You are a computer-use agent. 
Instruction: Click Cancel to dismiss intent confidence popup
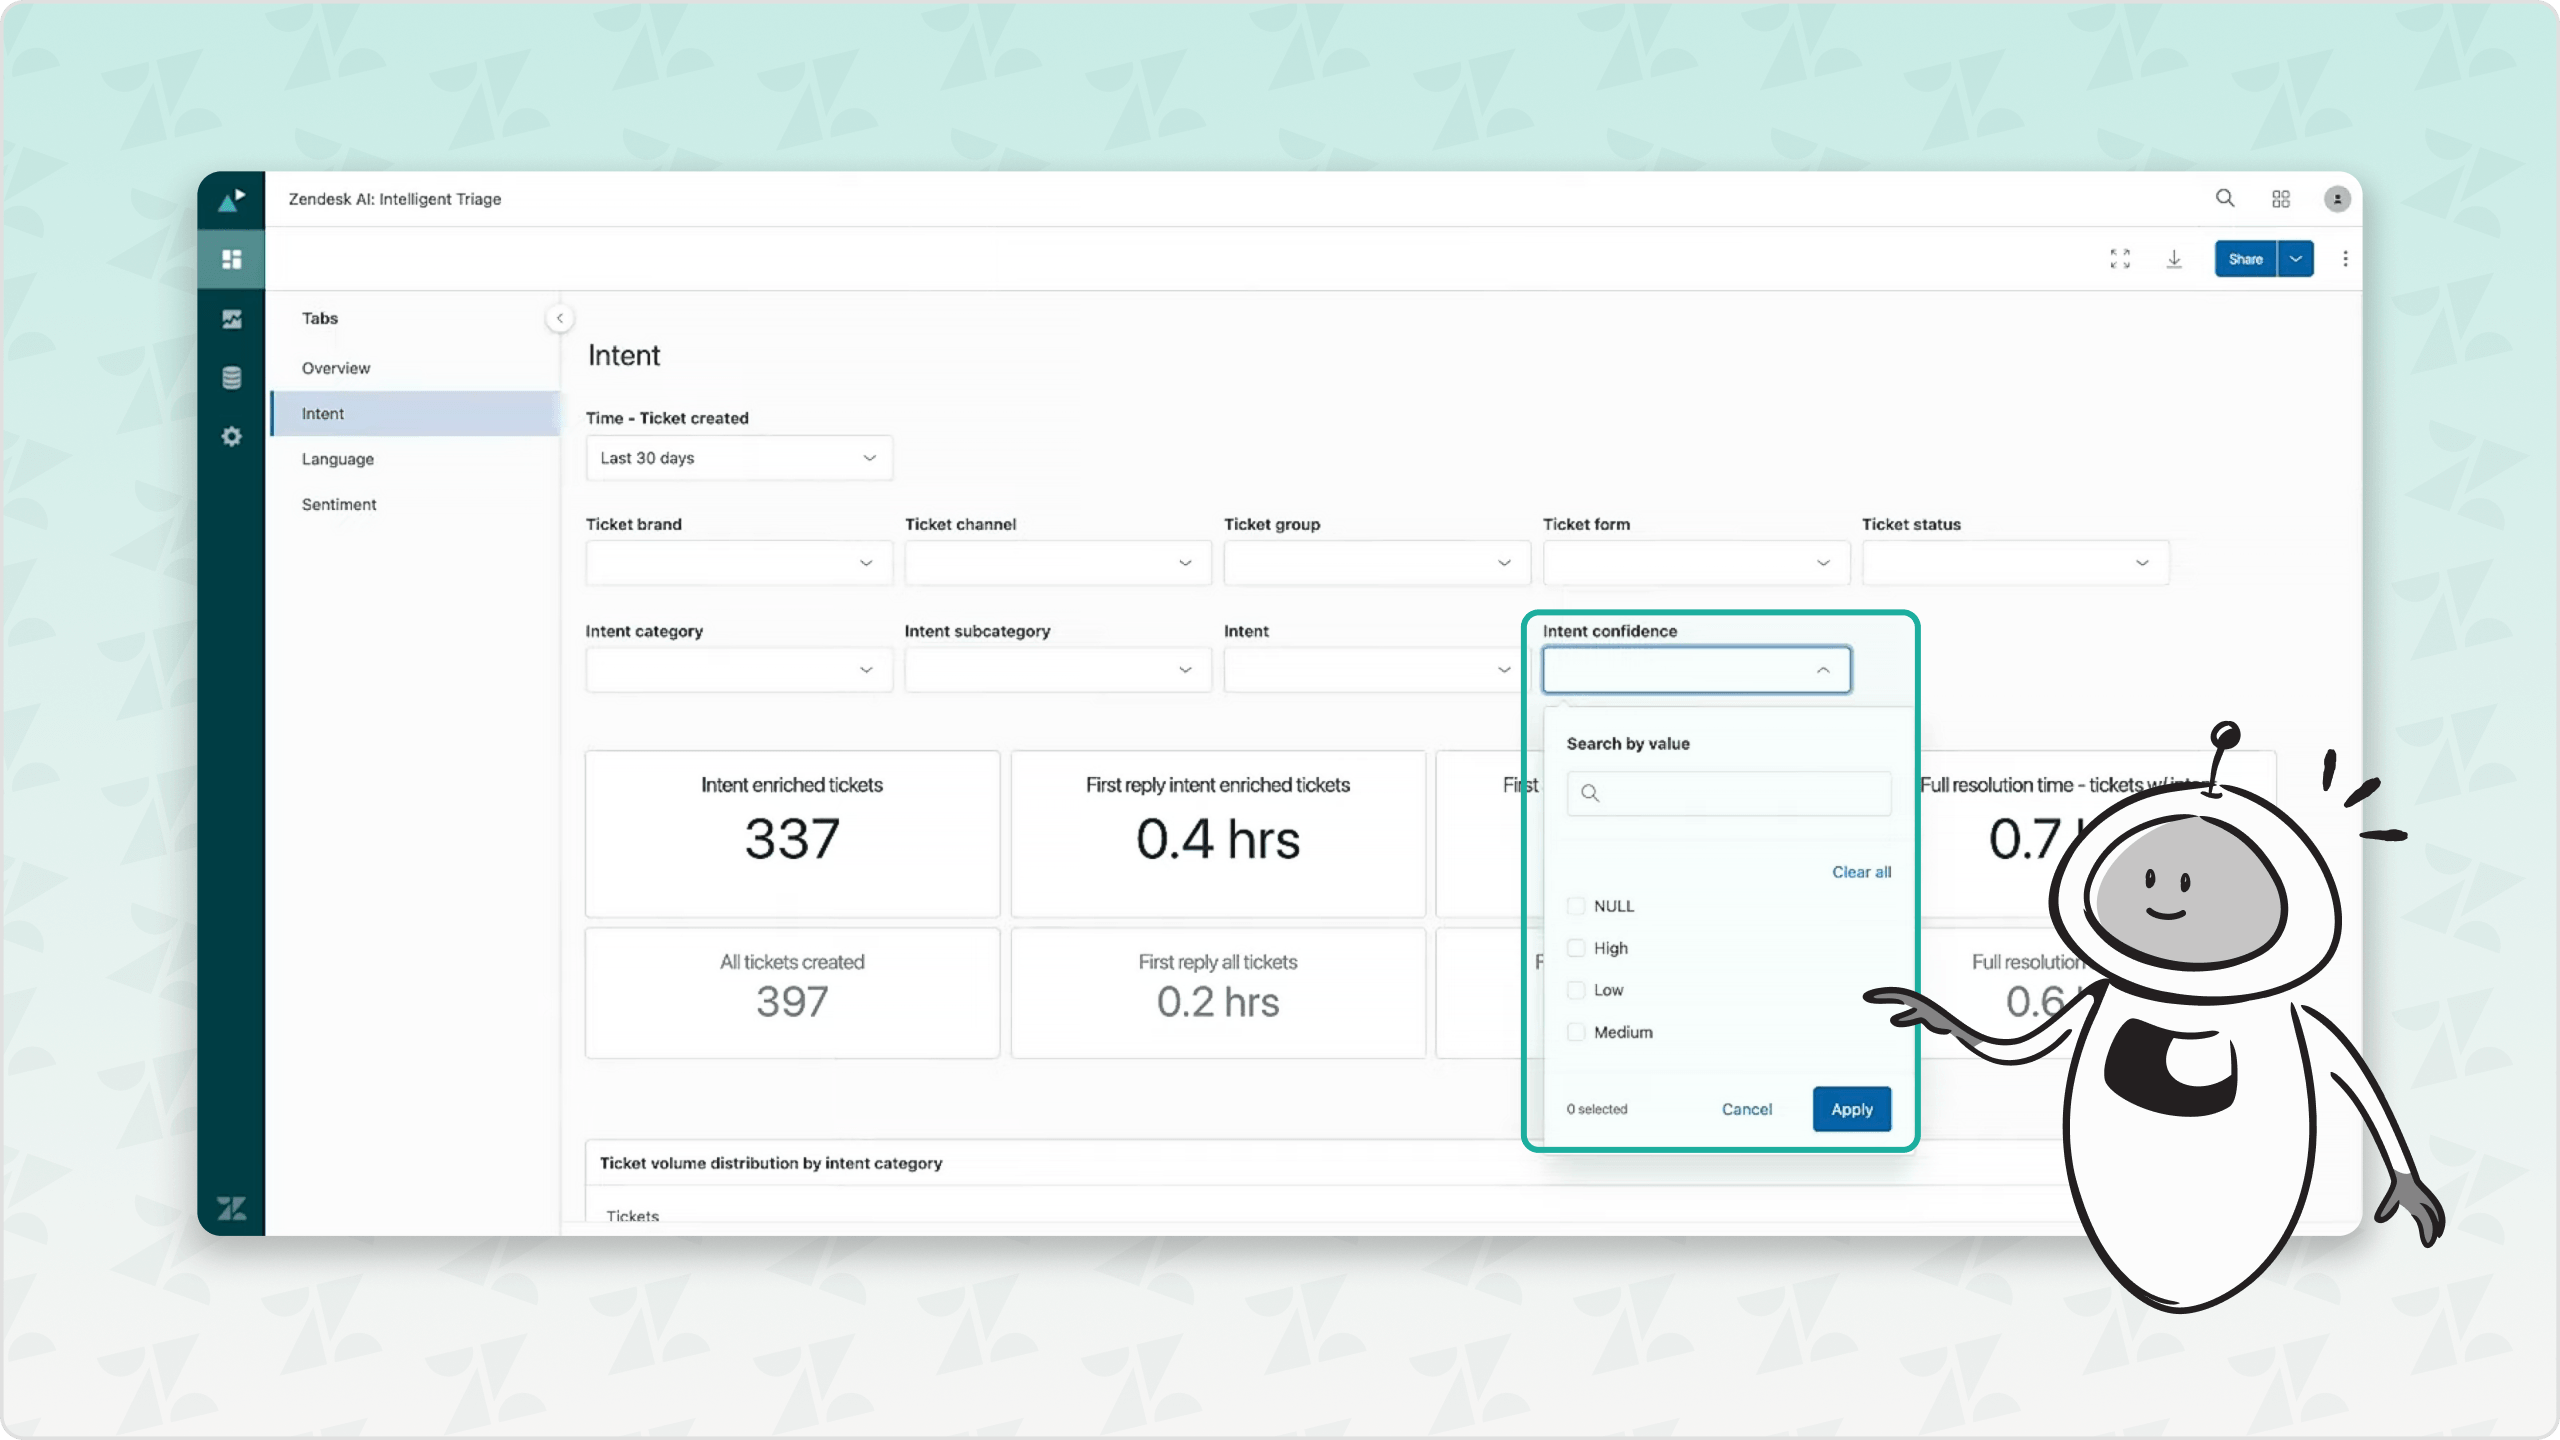coord(1746,1109)
